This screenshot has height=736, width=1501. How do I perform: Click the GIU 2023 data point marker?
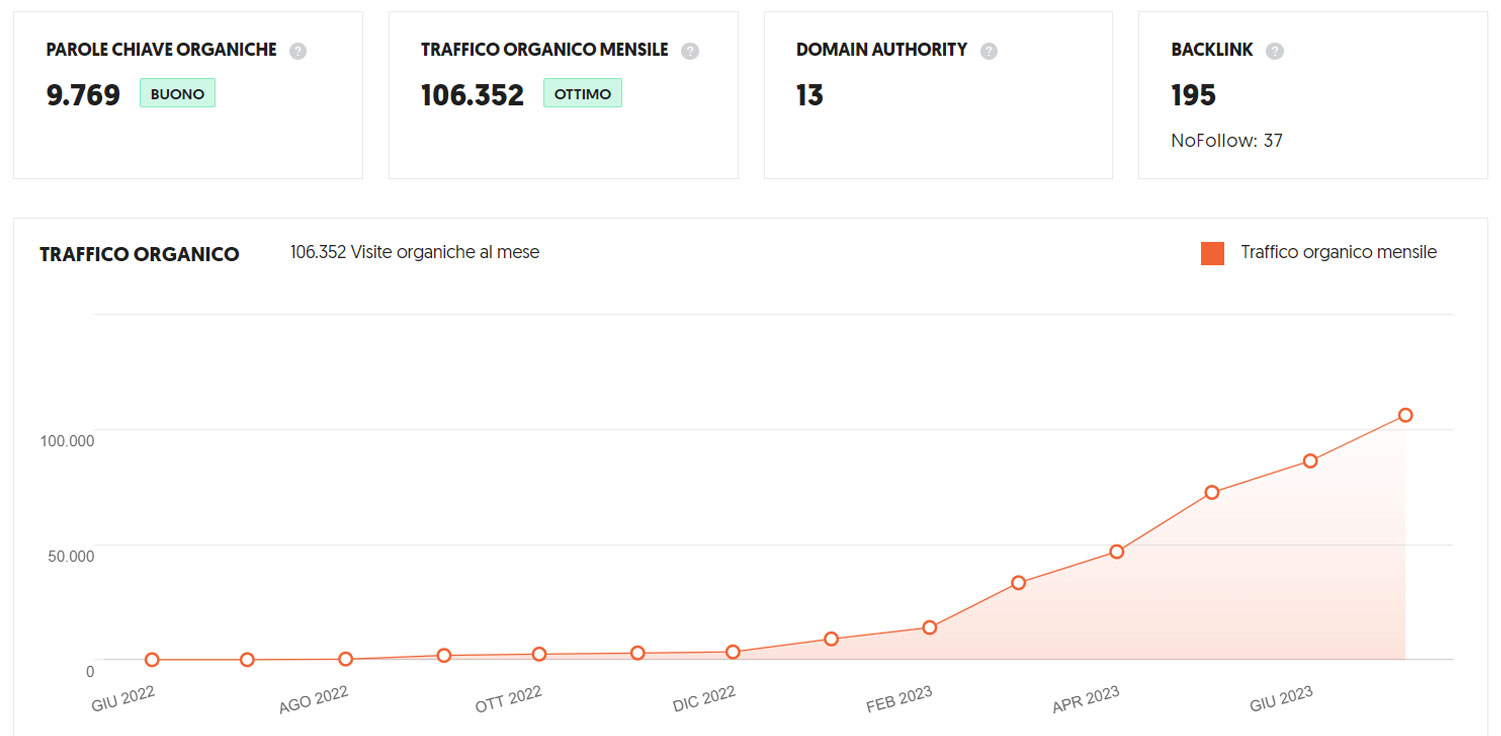coord(1310,461)
